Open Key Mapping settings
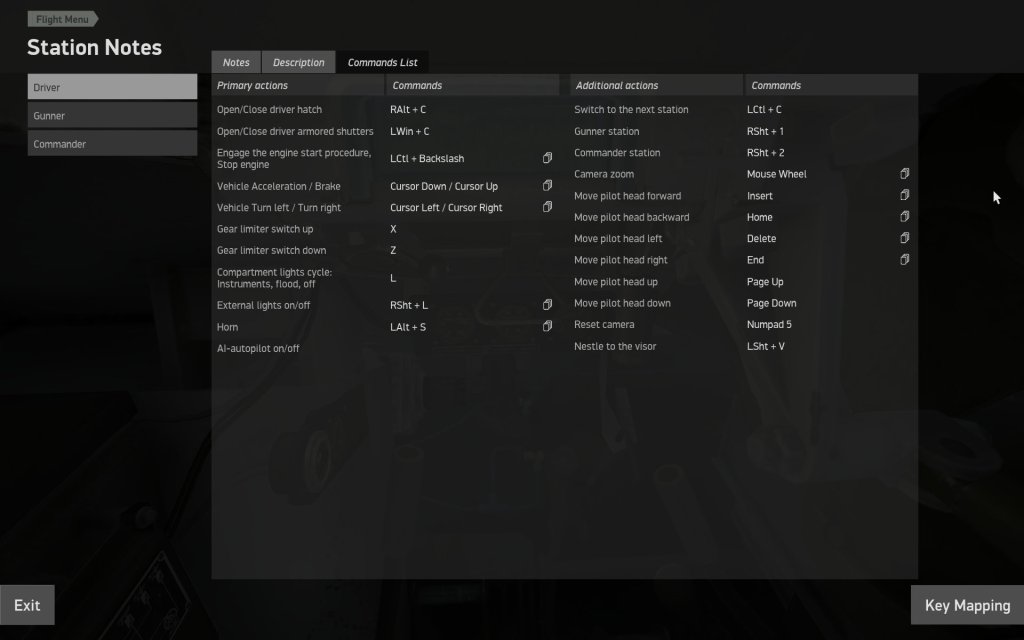The height and width of the screenshot is (640, 1024). [967, 605]
